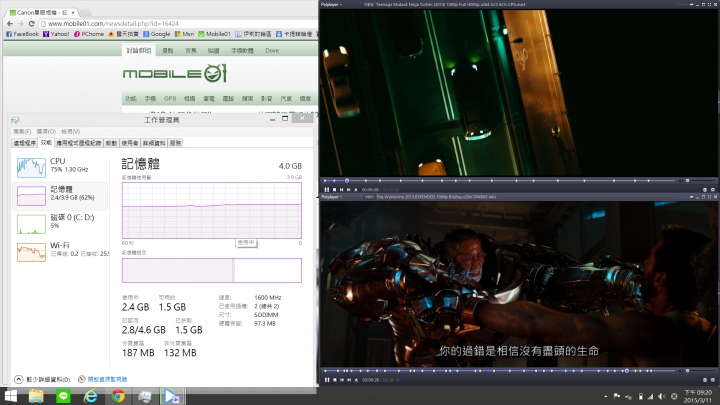This screenshot has height=405, width=720.
Task: Select the 記憶體 memory entry in sidebar
Action: [x=60, y=196]
